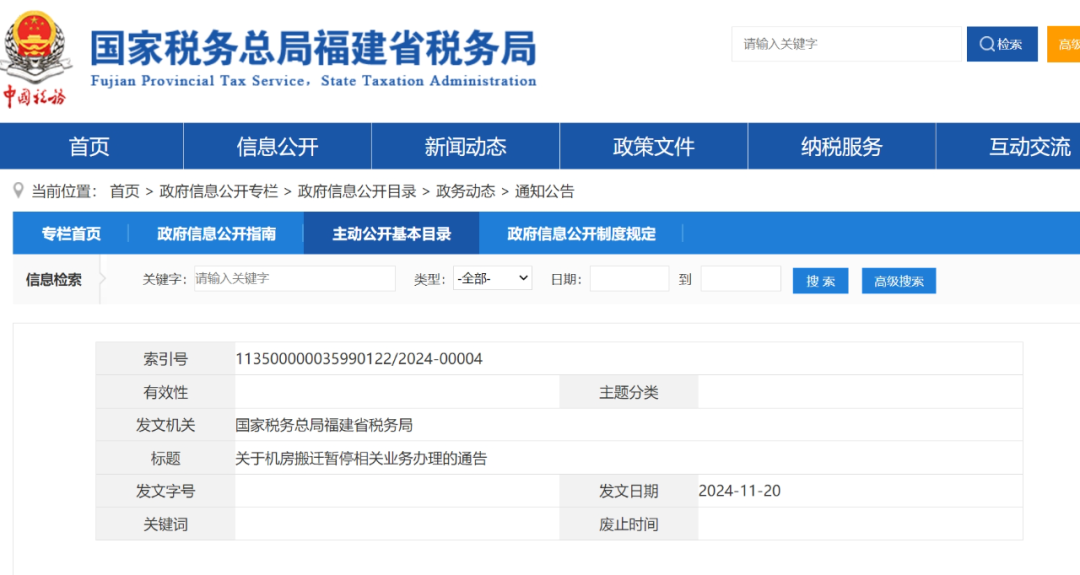Click issuing agency value 国家税务总局福建省税务局
Screen dimensions: 1080x575
pos(324,425)
